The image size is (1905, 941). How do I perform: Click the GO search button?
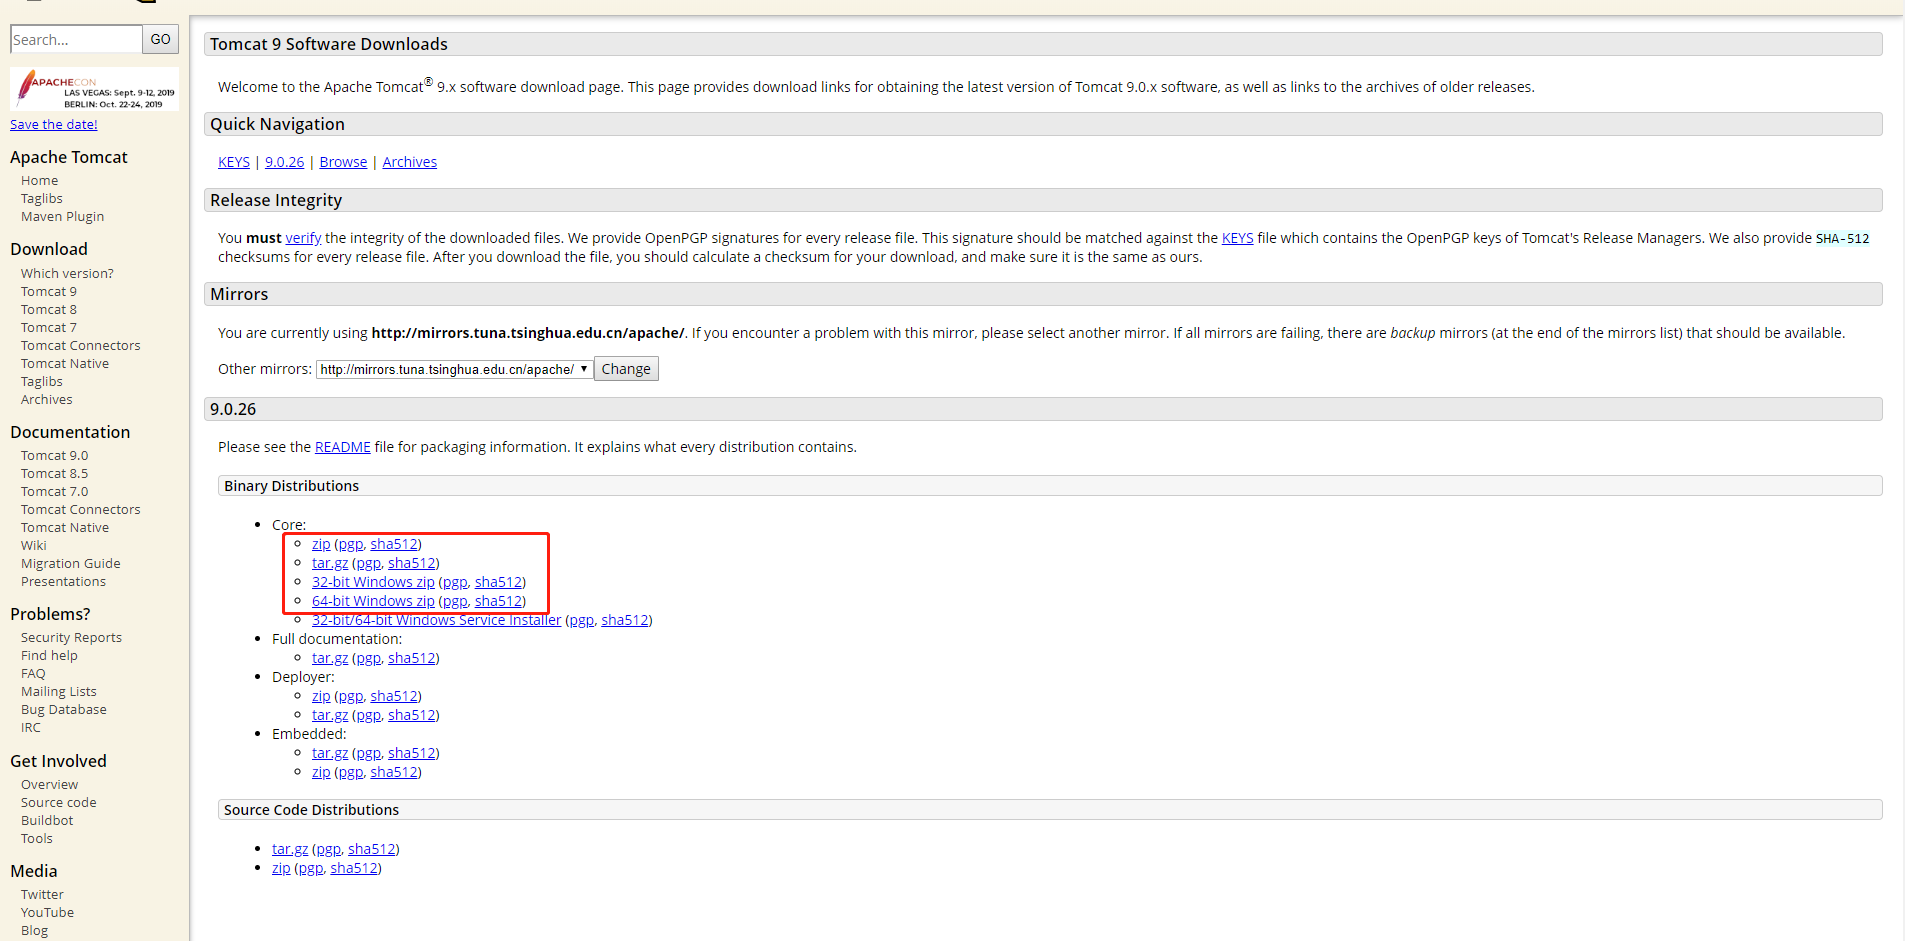pyautogui.click(x=161, y=39)
